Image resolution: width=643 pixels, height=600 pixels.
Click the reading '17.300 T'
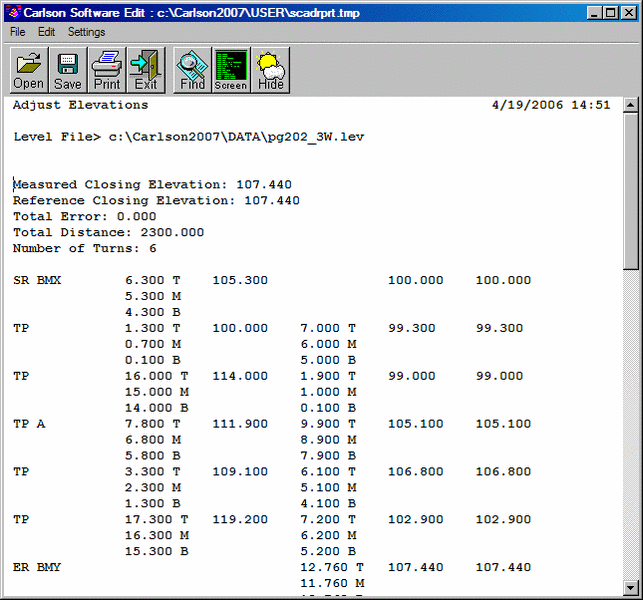pyautogui.click(x=156, y=520)
